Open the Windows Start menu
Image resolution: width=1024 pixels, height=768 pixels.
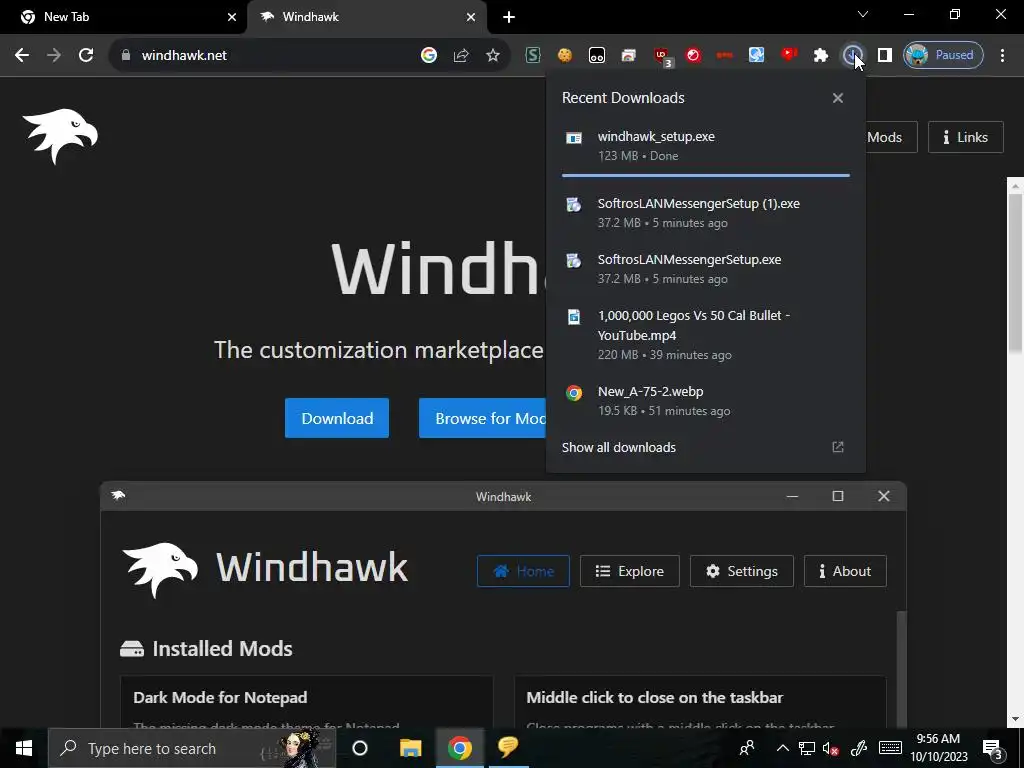pos(24,748)
